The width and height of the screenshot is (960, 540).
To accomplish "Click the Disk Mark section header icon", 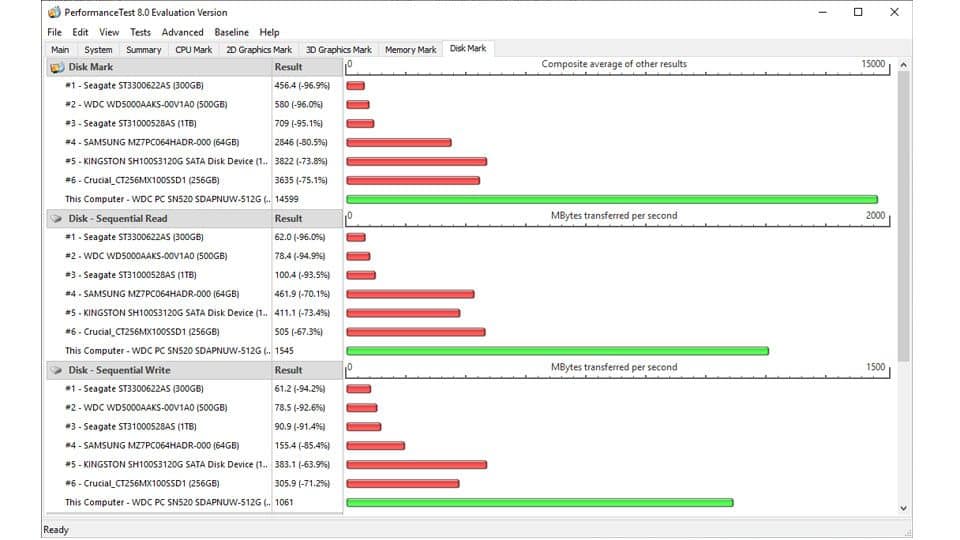I will pyautogui.click(x=56, y=67).
